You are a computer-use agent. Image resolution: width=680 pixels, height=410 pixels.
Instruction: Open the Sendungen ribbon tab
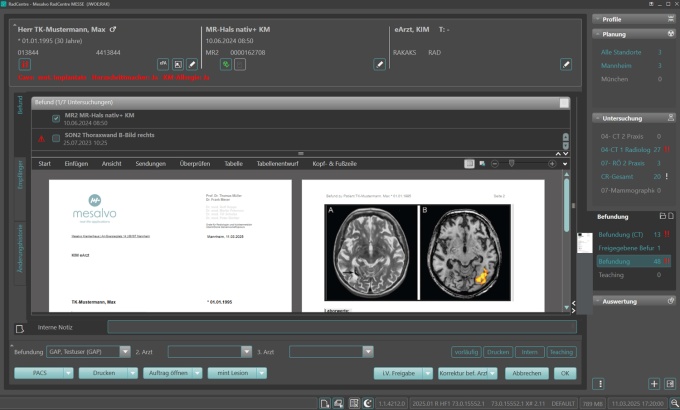(x=150, y=164)
